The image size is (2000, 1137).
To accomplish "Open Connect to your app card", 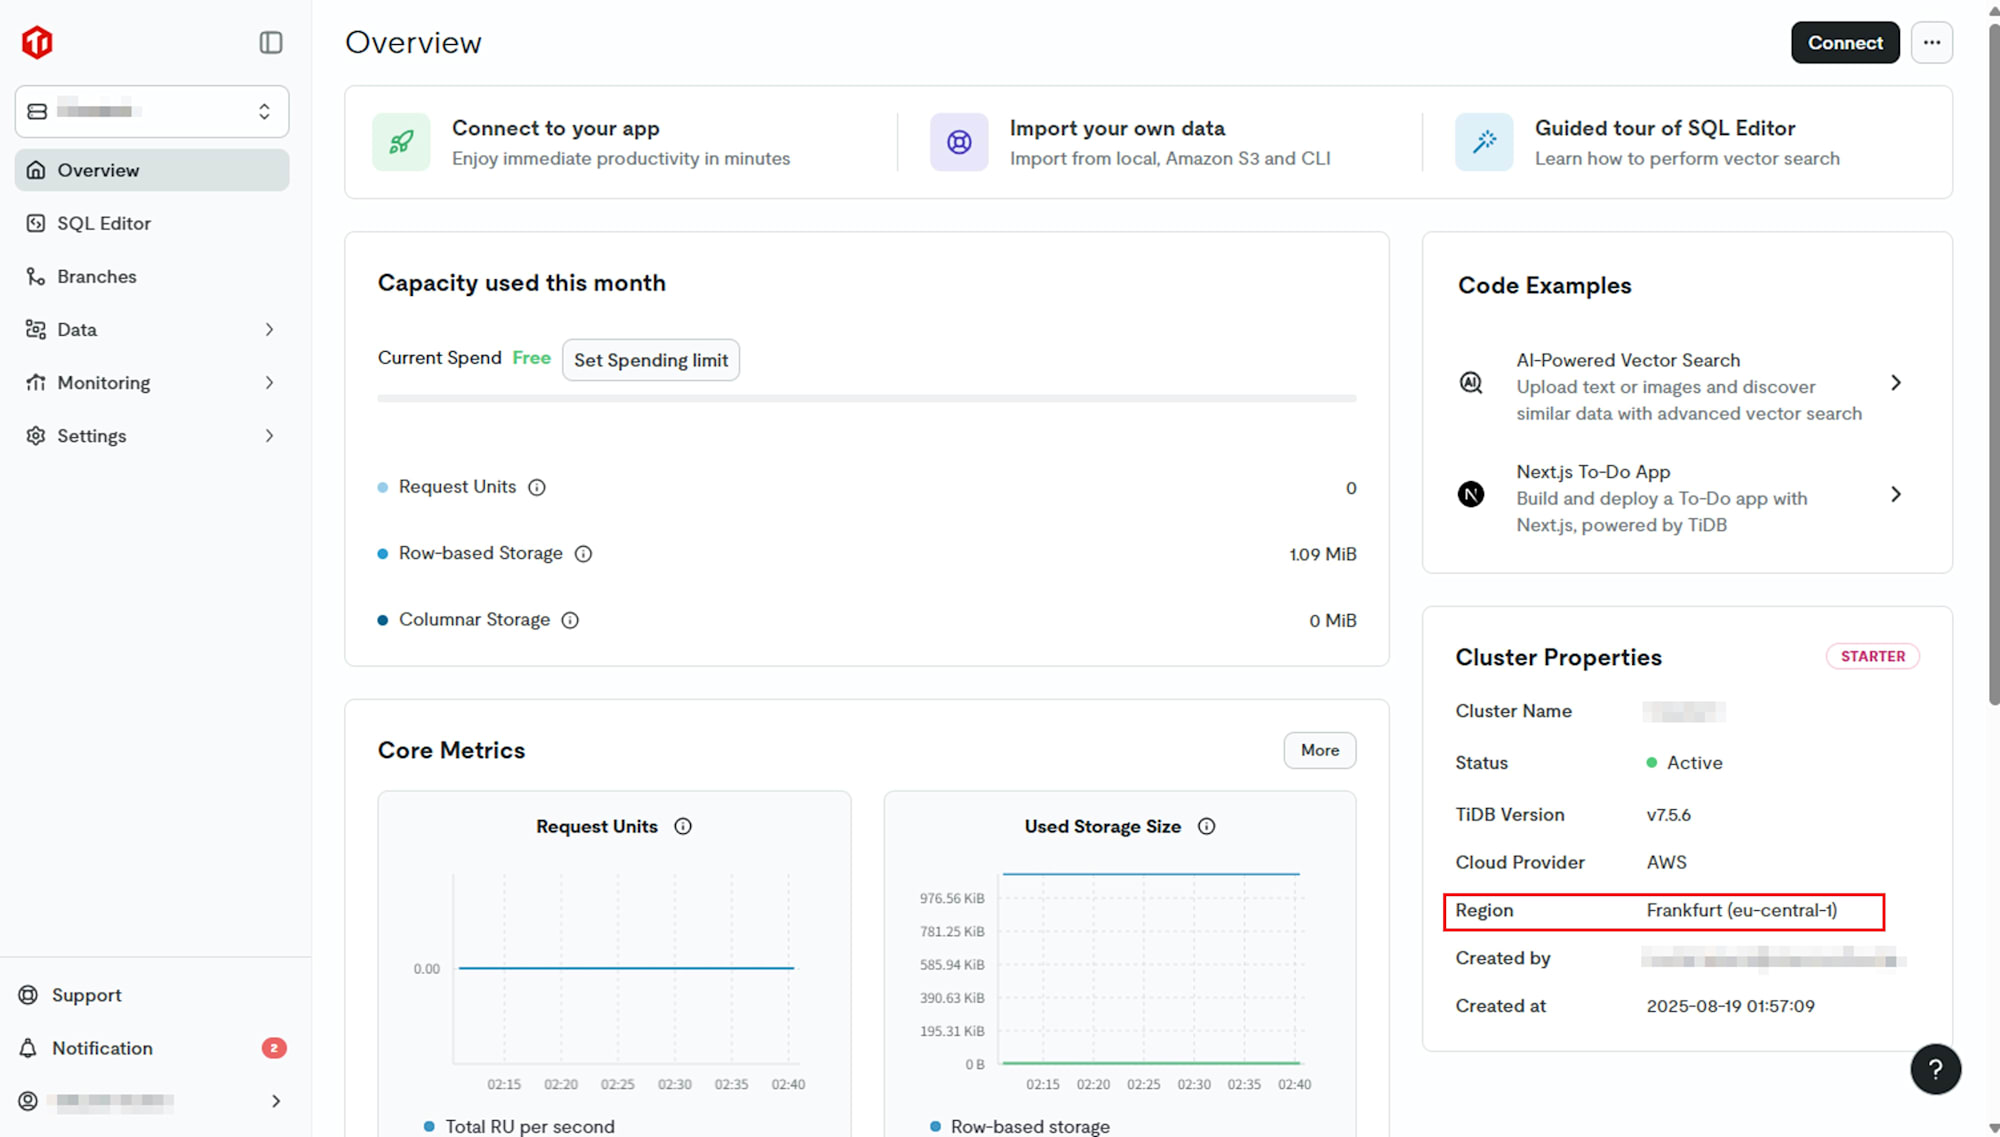I will 620,142.
